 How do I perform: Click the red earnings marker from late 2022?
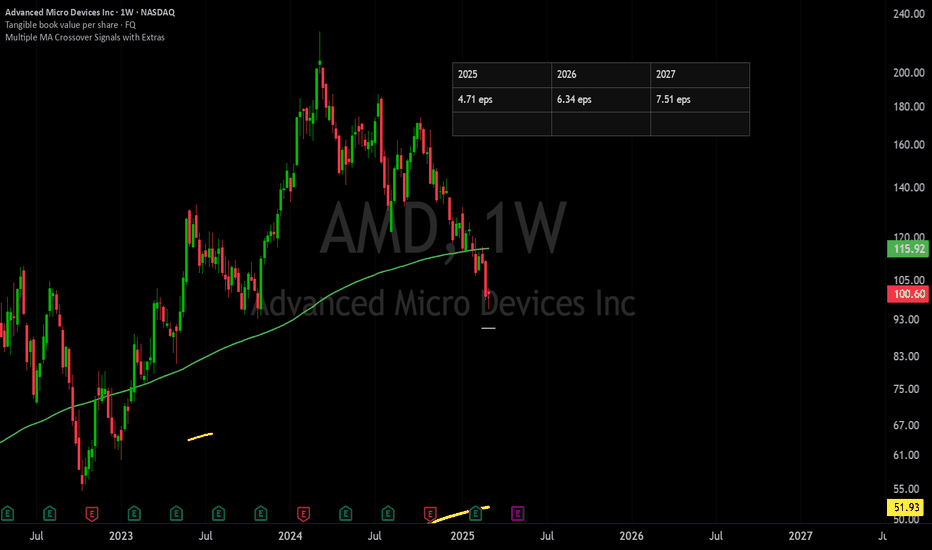(x=92, y=513)
